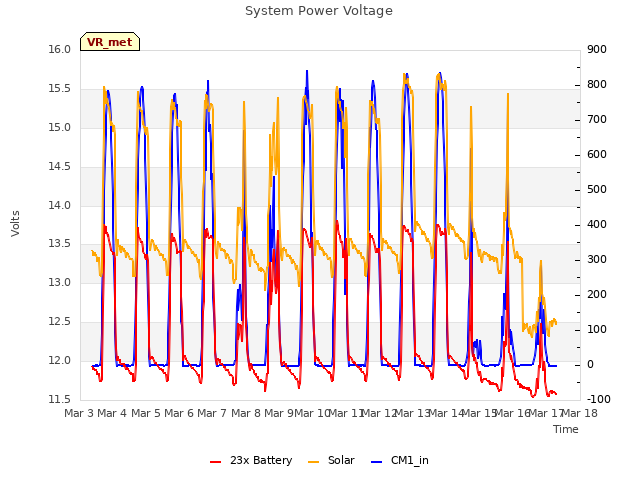Click the 800 right axis tick label
Screen dimensions: 640x480
coord(597,84)
